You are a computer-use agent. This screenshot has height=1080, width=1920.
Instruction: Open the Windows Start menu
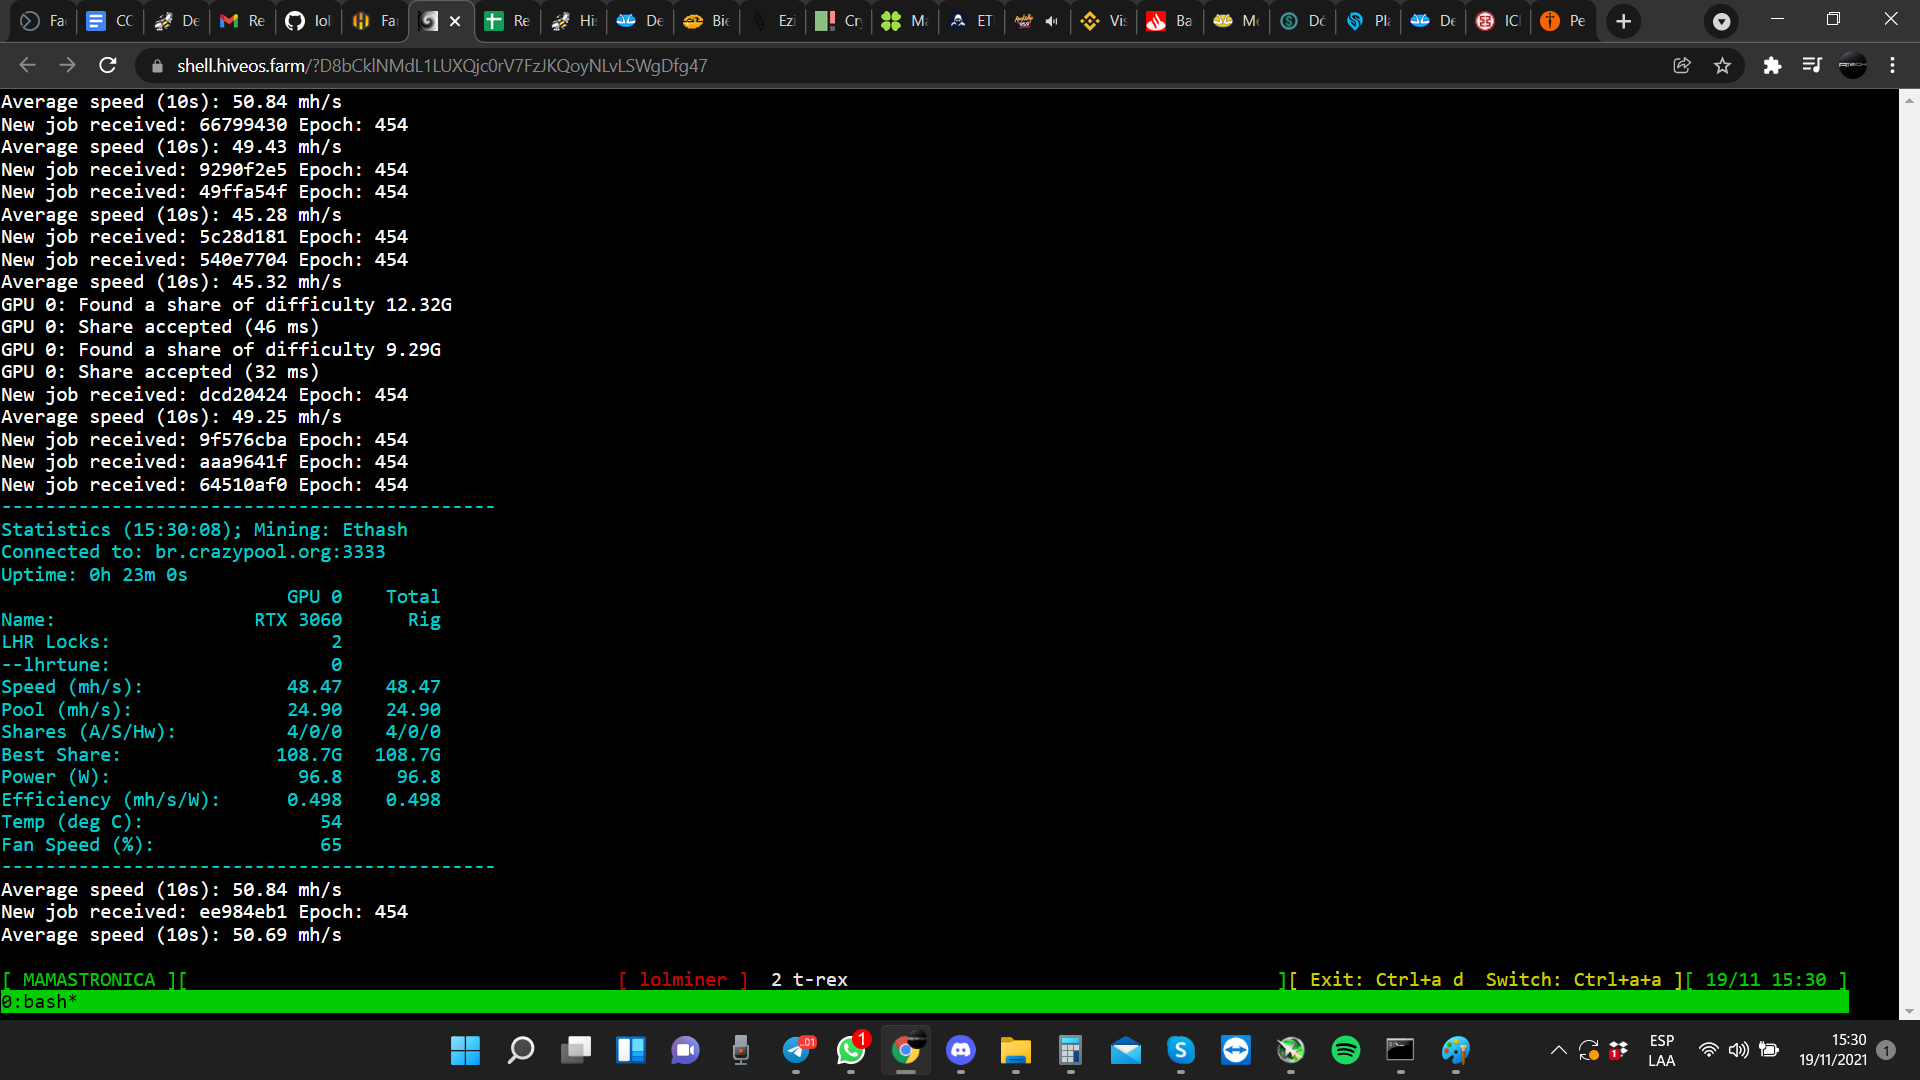[465, 1050]
